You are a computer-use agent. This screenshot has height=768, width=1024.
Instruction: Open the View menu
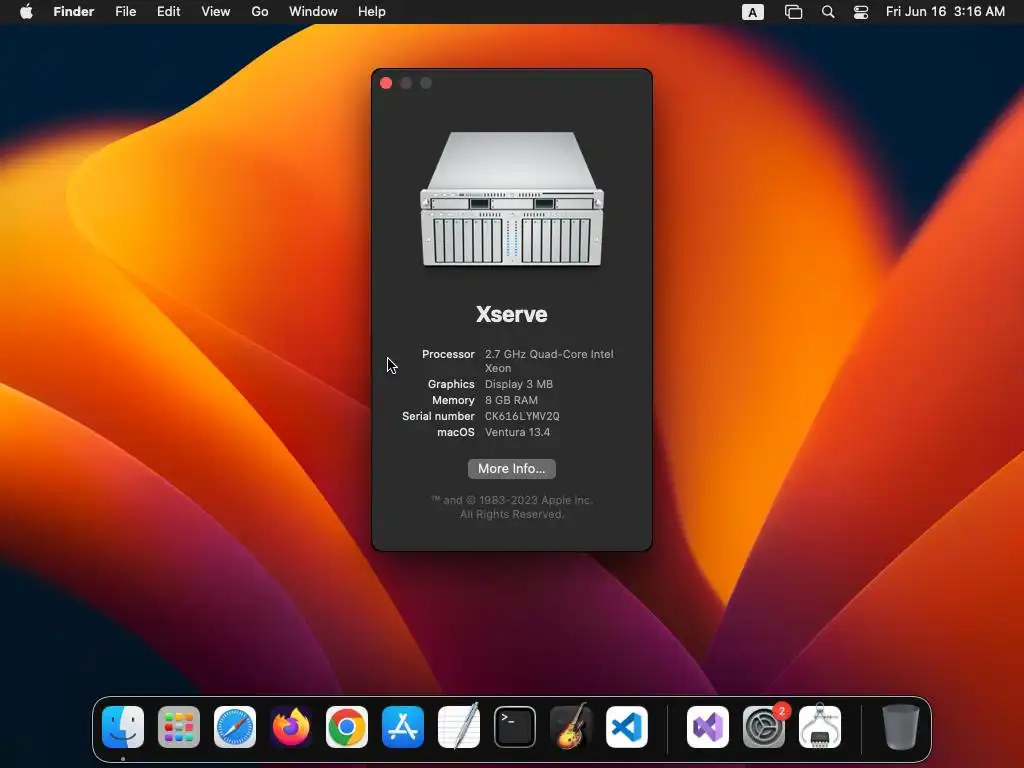216,12
